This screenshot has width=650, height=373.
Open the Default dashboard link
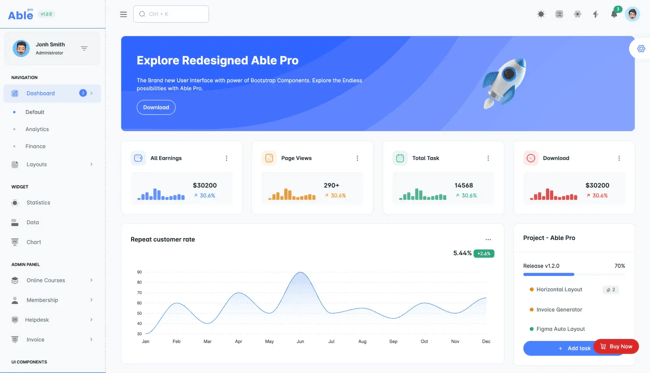(35, 112)
